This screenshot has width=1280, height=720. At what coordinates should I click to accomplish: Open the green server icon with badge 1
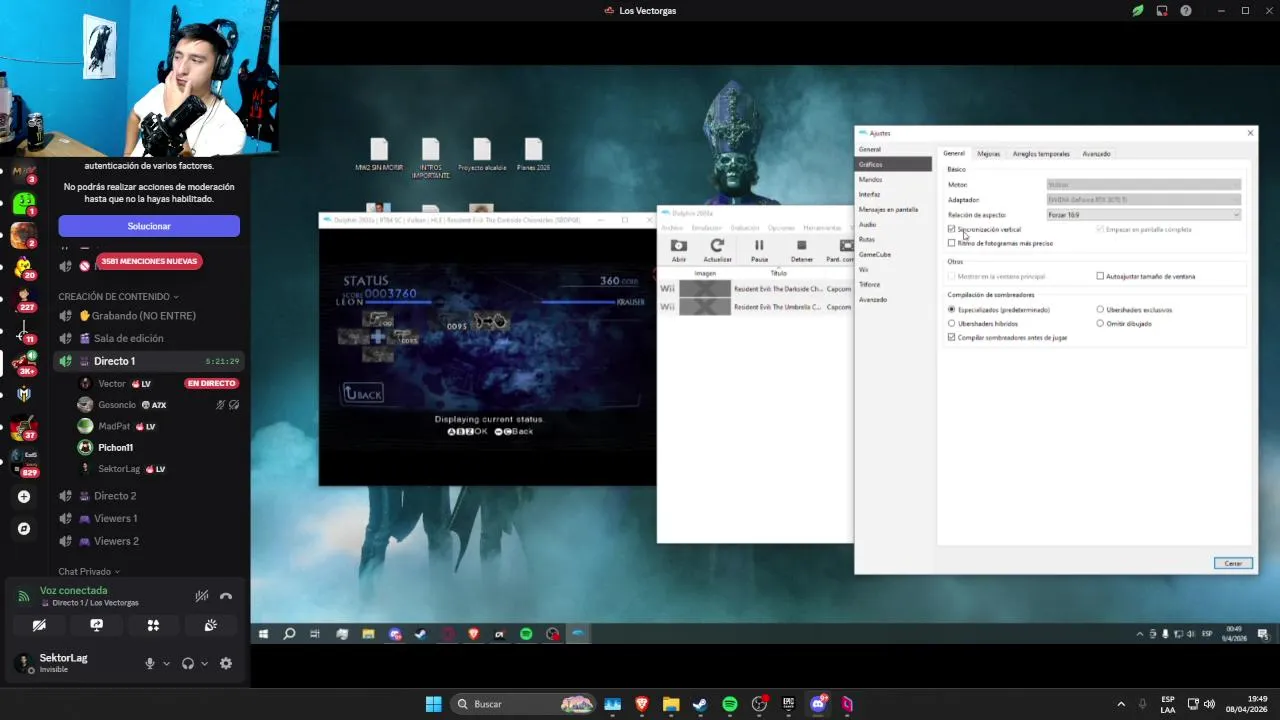[x=24, y=204]
